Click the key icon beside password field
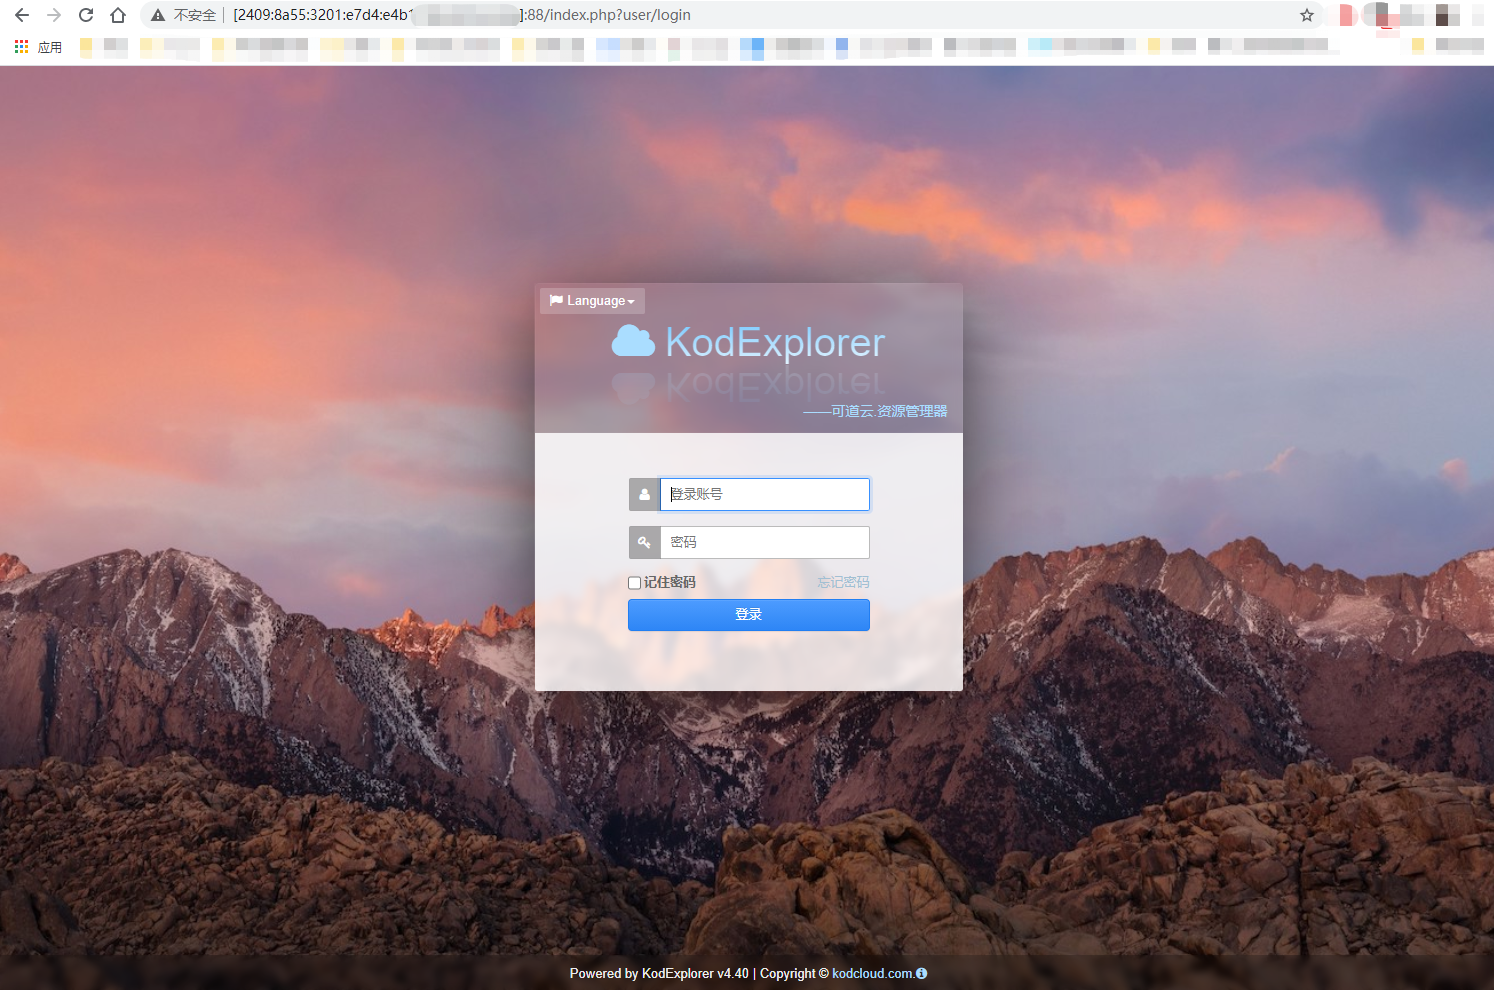1494x990 pixels. click(644, 542)
